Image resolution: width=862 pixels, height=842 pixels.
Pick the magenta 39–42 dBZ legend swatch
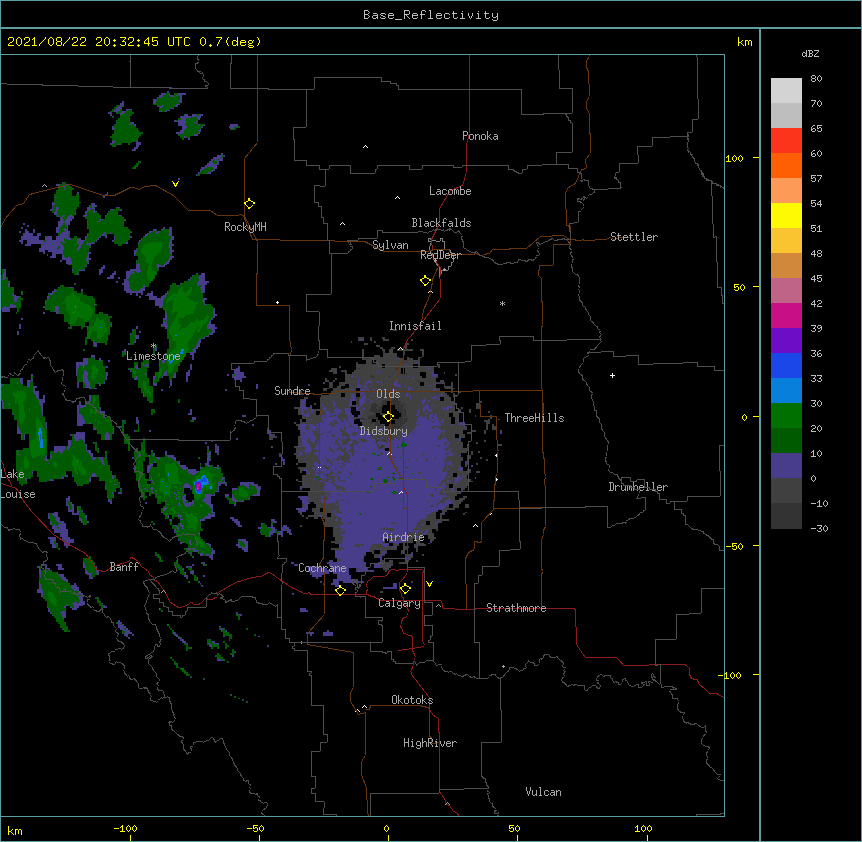[x=786, y=315]
